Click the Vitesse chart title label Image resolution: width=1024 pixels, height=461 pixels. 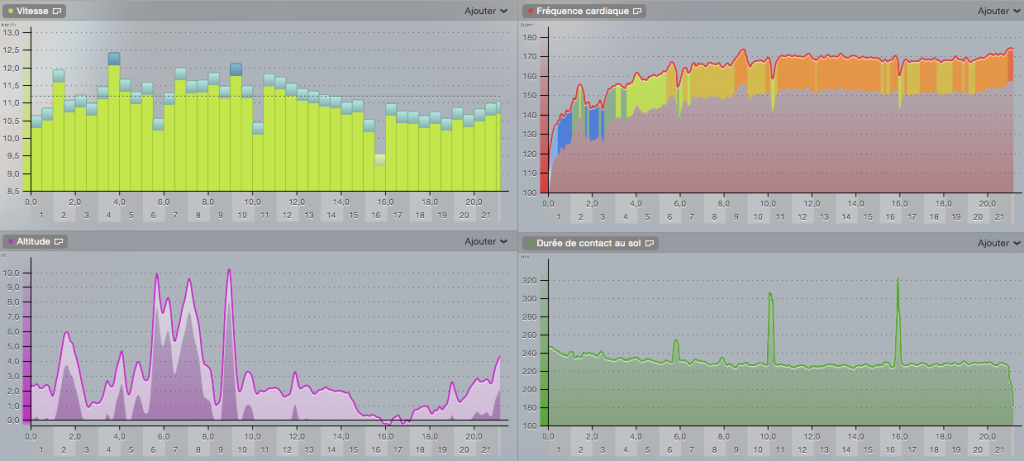click(32, 11)
